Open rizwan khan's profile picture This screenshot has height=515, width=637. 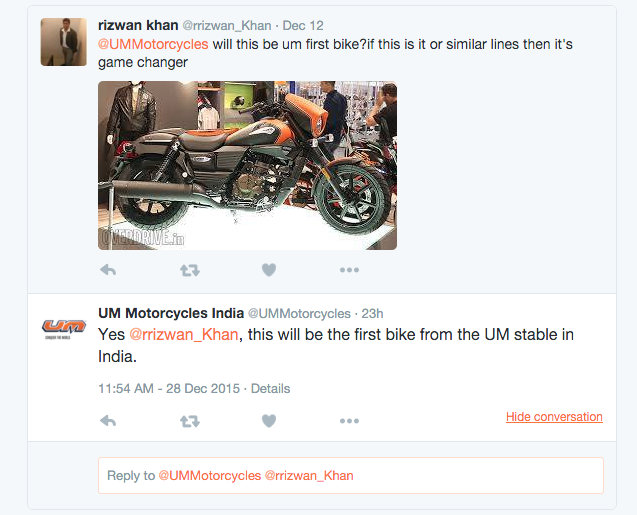(x=63, y=42)
